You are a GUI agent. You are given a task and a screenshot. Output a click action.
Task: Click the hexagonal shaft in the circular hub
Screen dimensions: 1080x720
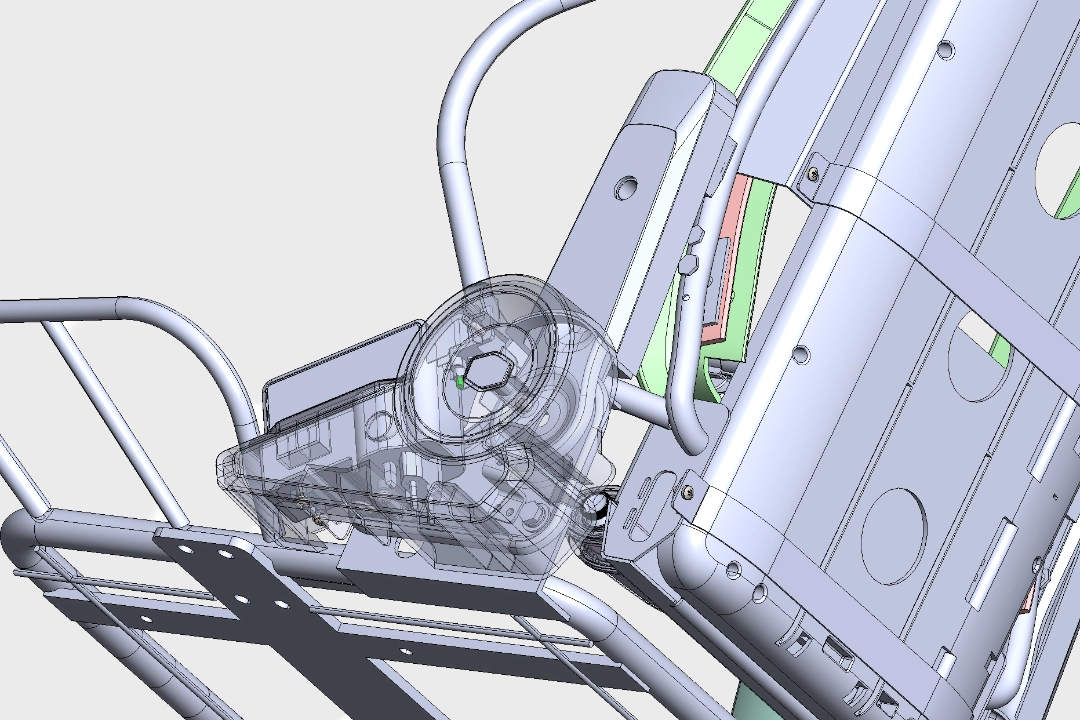[484, 372]
